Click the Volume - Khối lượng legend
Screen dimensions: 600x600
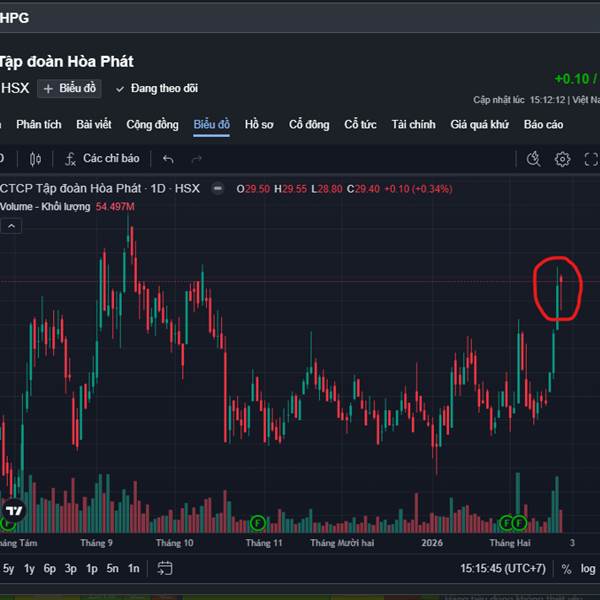[x=45, y=207]
